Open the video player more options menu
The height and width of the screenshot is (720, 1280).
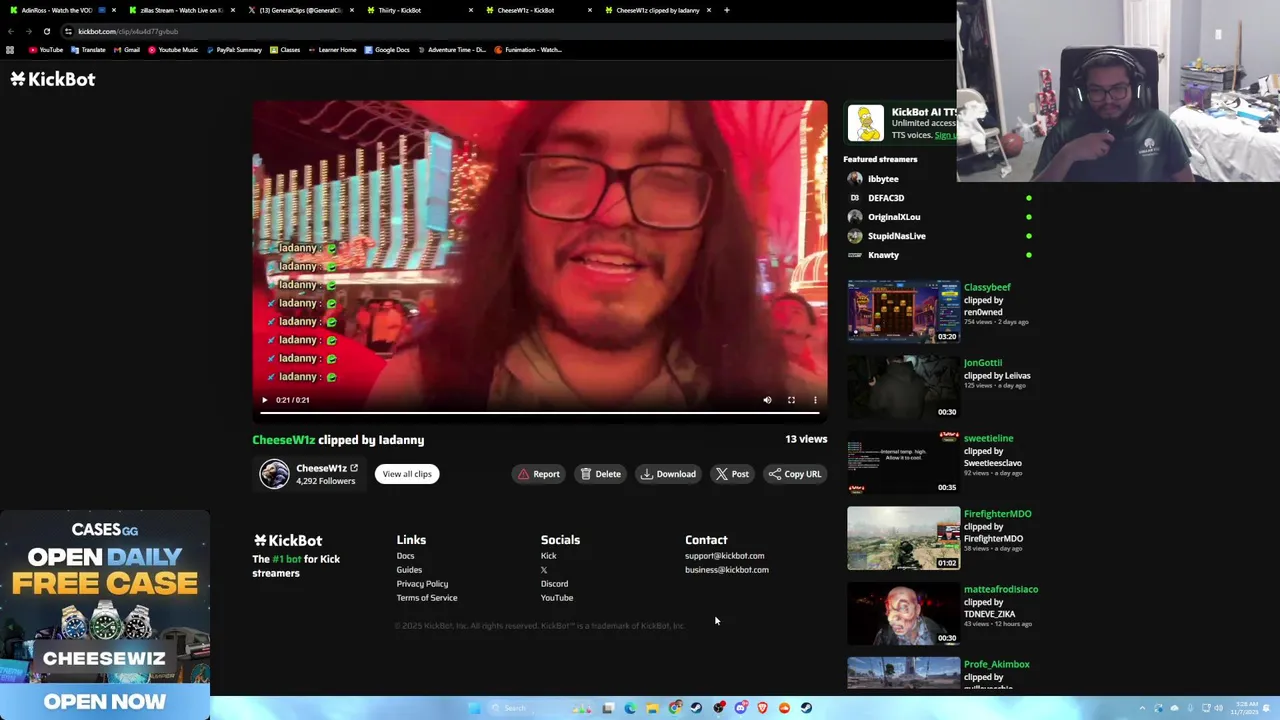coord(815,400)
